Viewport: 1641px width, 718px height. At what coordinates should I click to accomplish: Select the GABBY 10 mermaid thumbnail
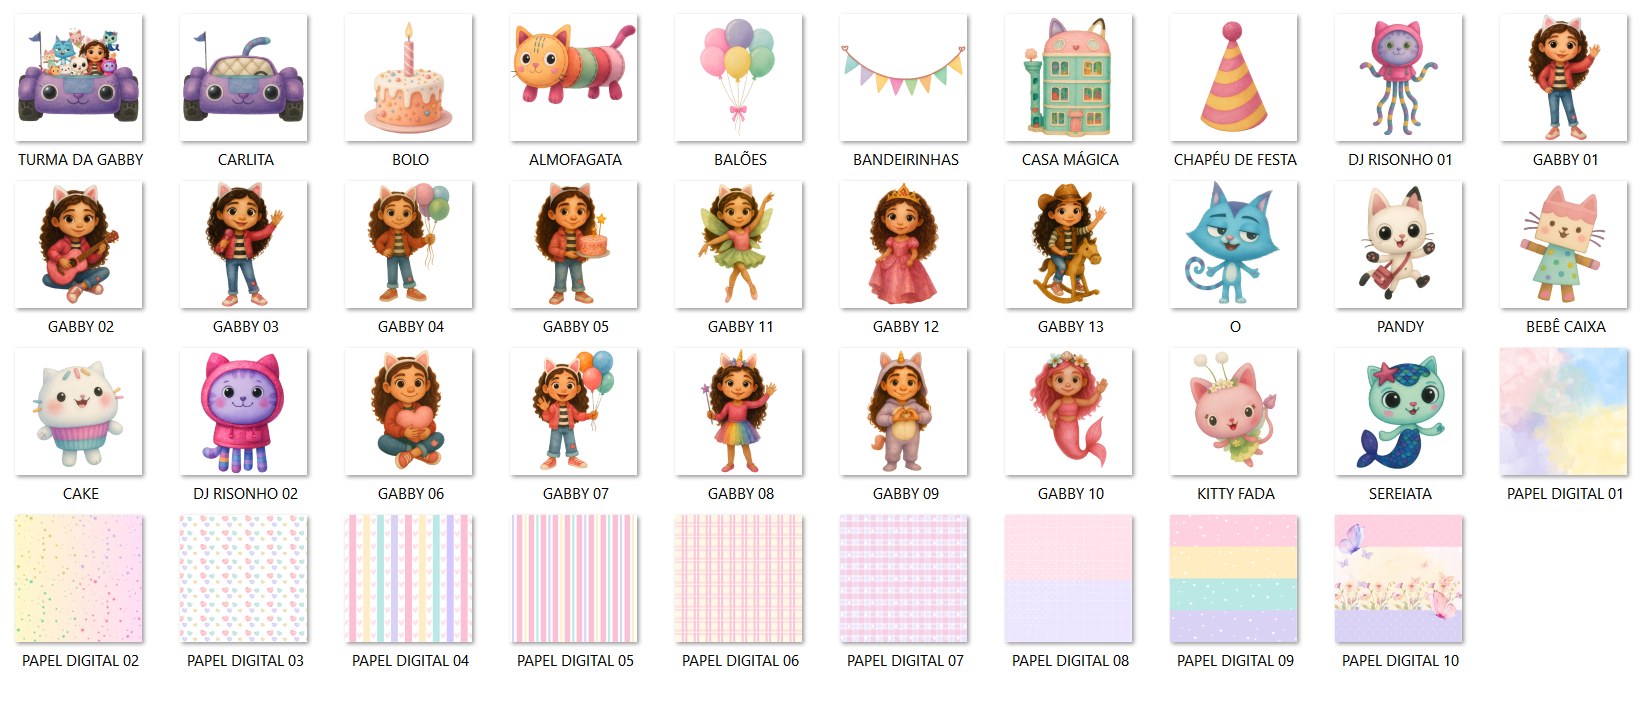pos(1069,412)
